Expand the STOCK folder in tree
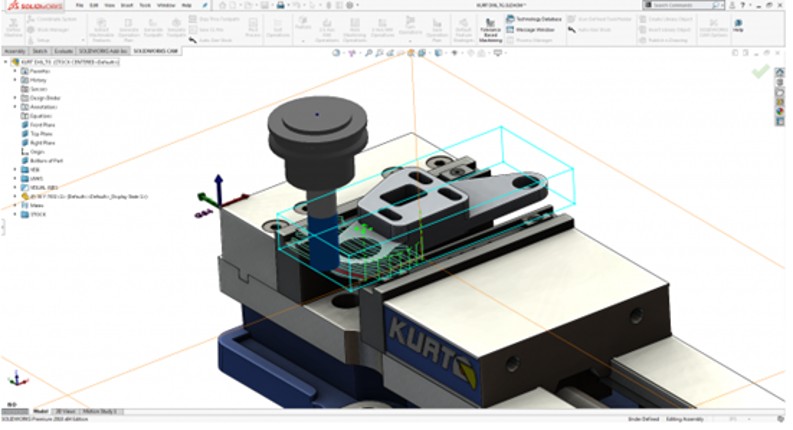This screenshot has height=430, width=793. pos(15,214)
